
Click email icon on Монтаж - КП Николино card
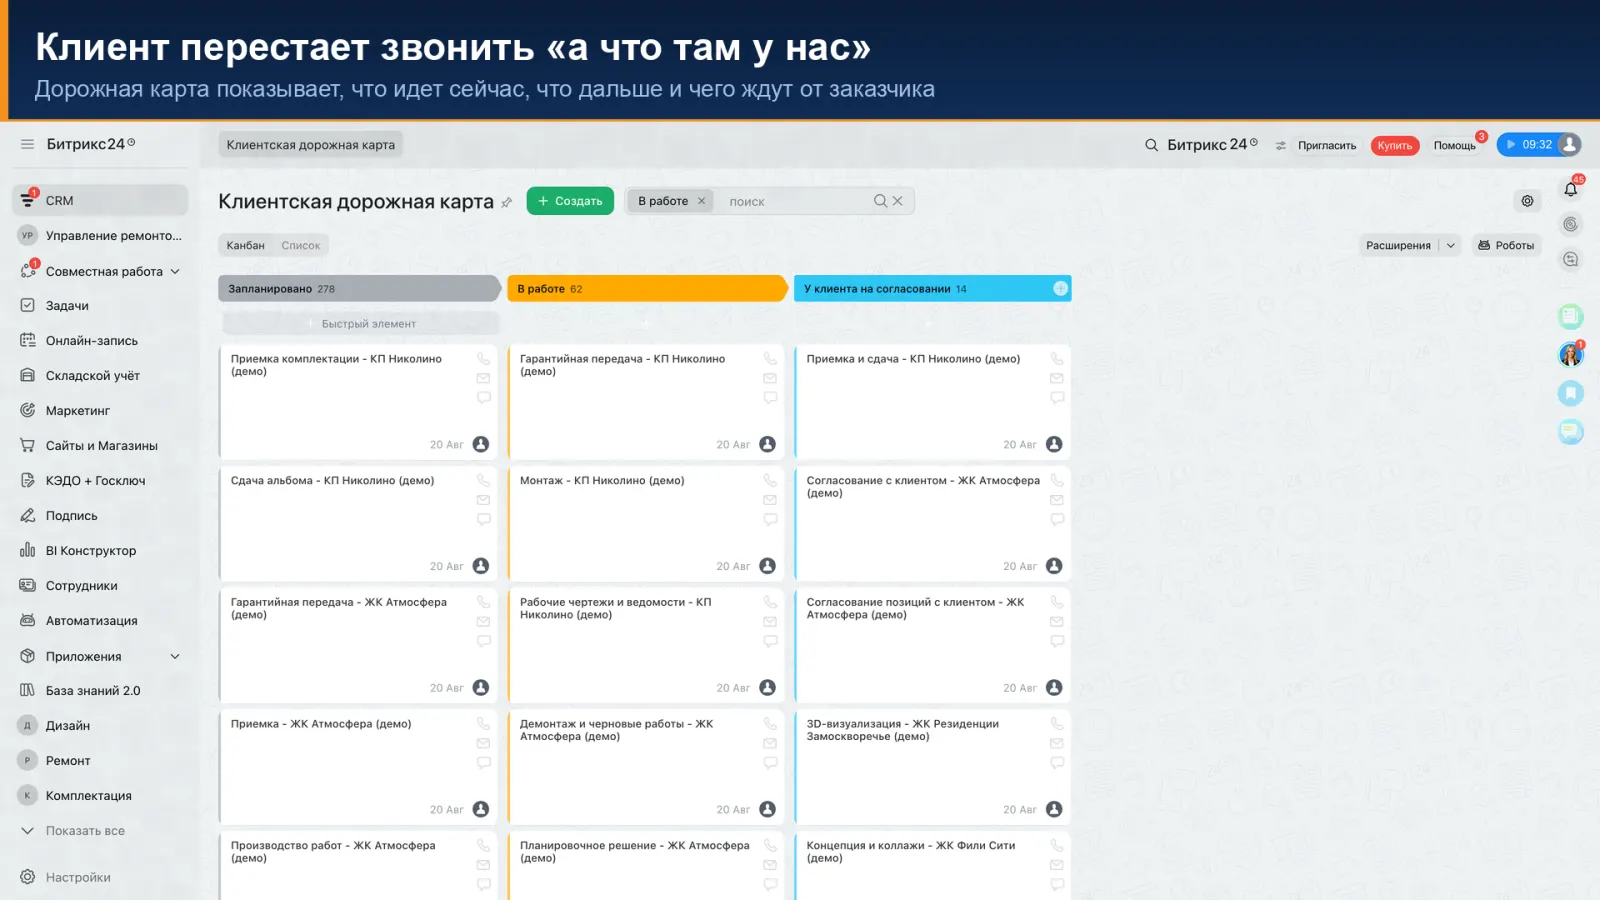point(770,500)
